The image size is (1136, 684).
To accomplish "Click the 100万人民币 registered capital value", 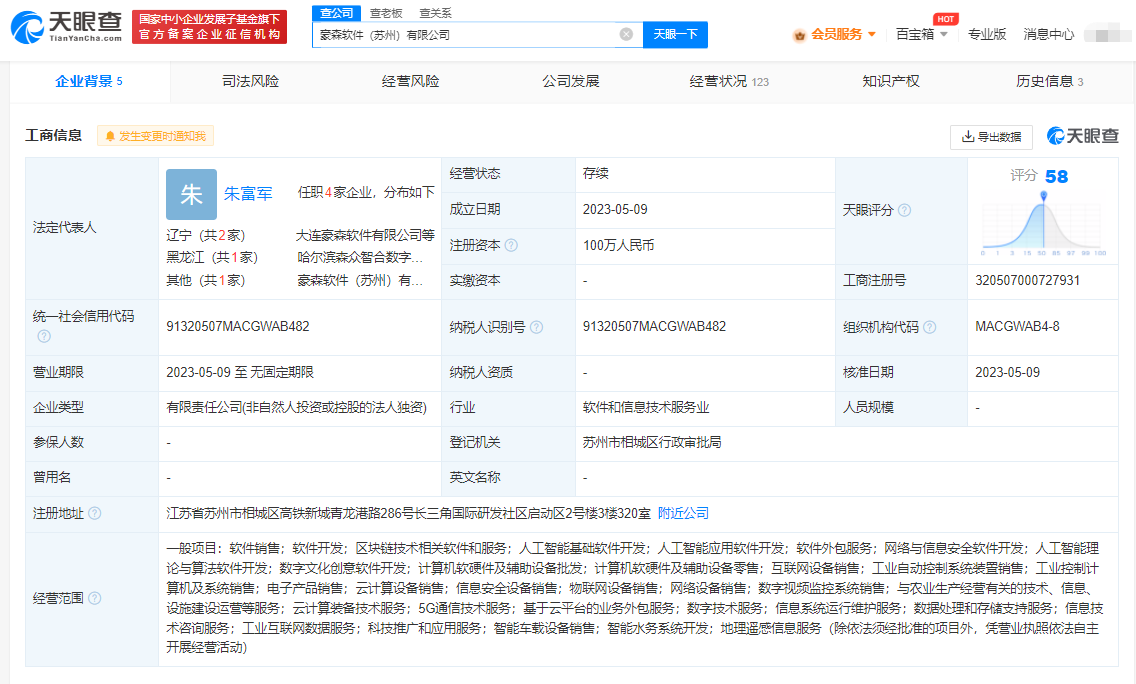I will point(618,246).
